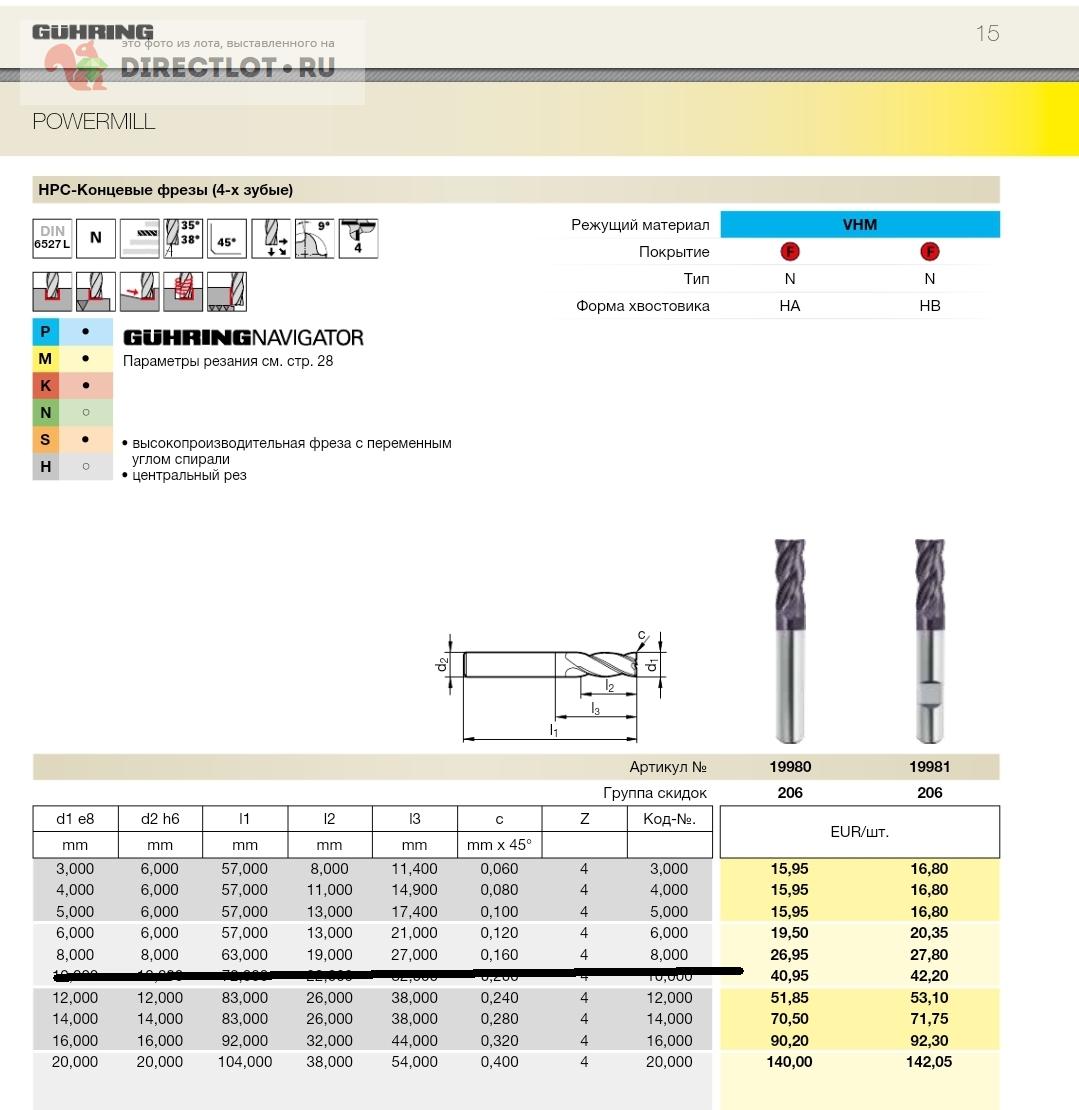Click the red F coating icon above HA

(x=790, y=252)
